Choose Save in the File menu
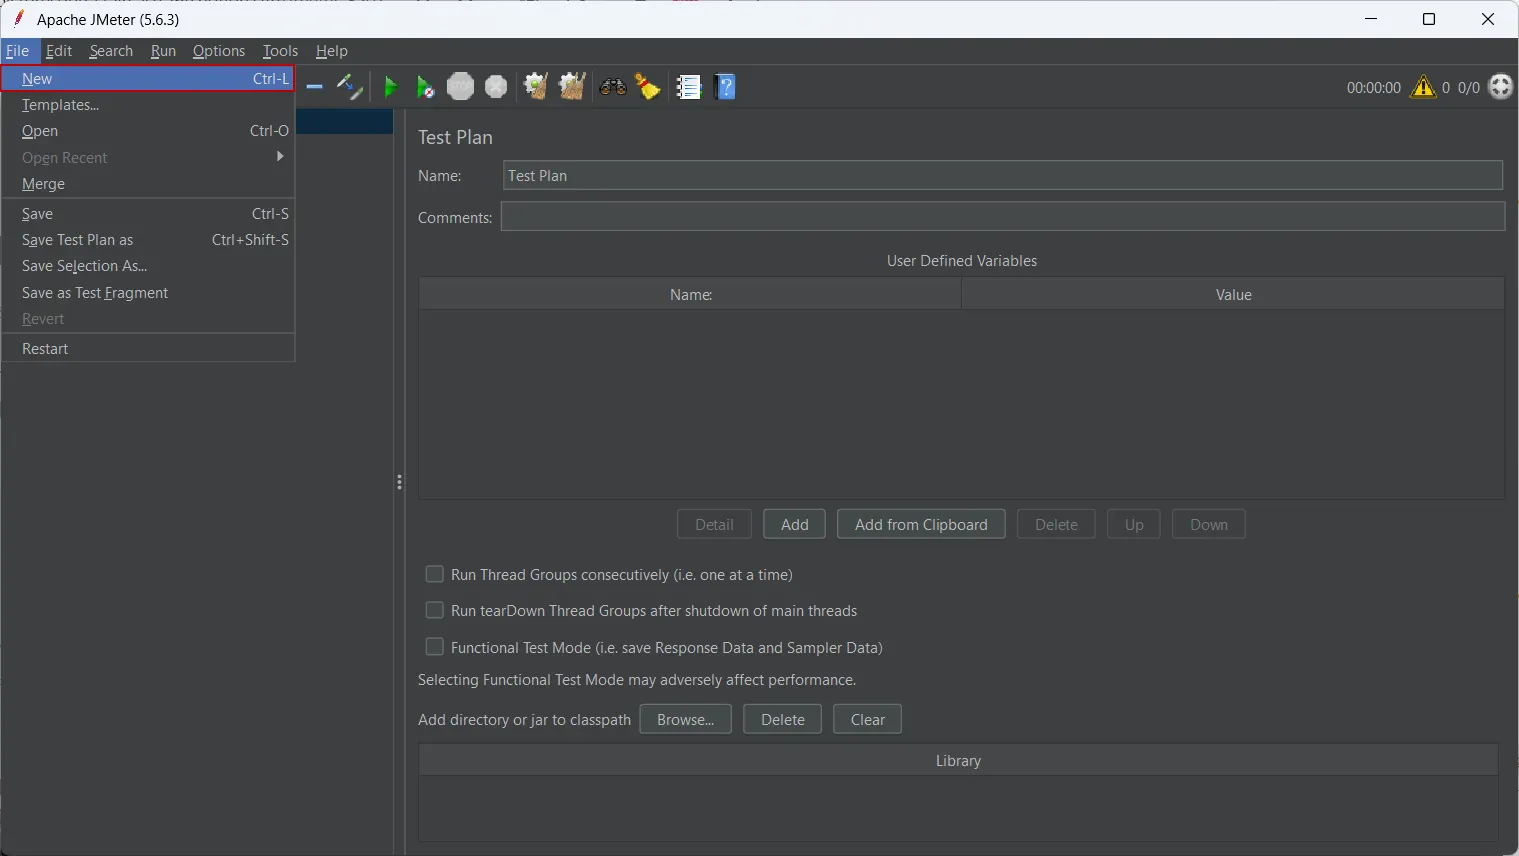The image size is (1519, 856). click(148, 214)
